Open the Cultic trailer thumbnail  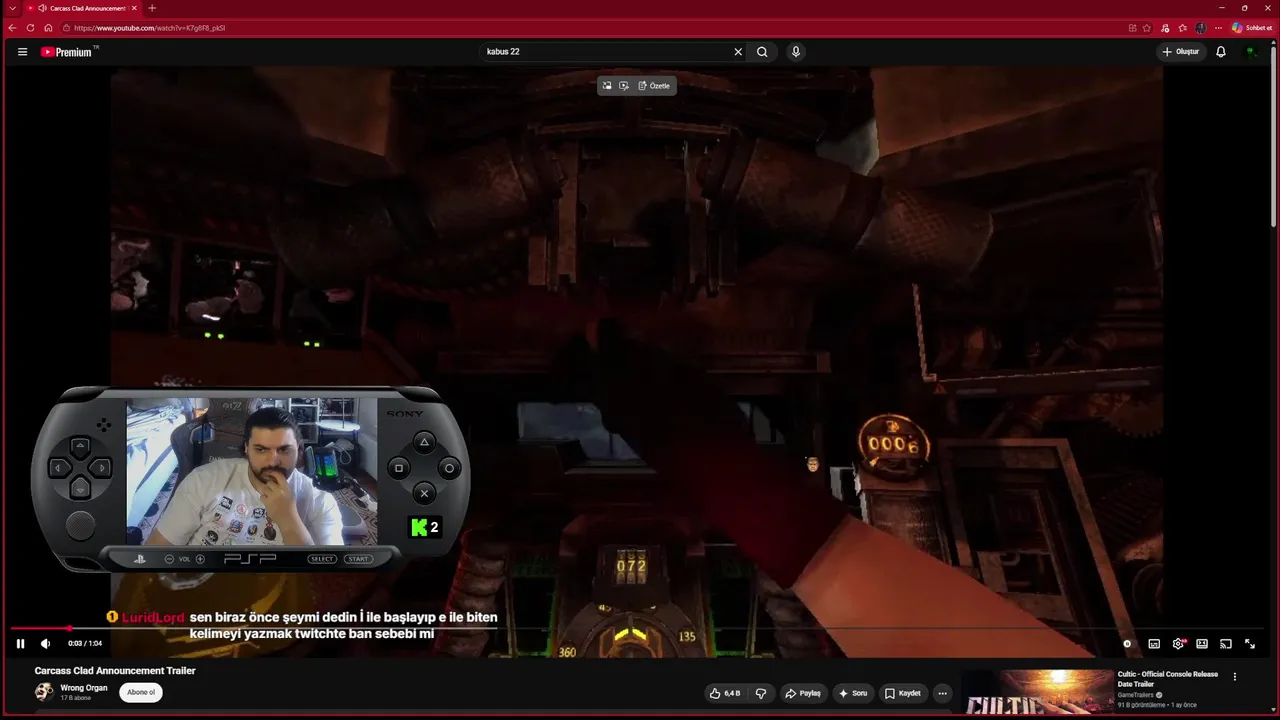pos(1037,694)
